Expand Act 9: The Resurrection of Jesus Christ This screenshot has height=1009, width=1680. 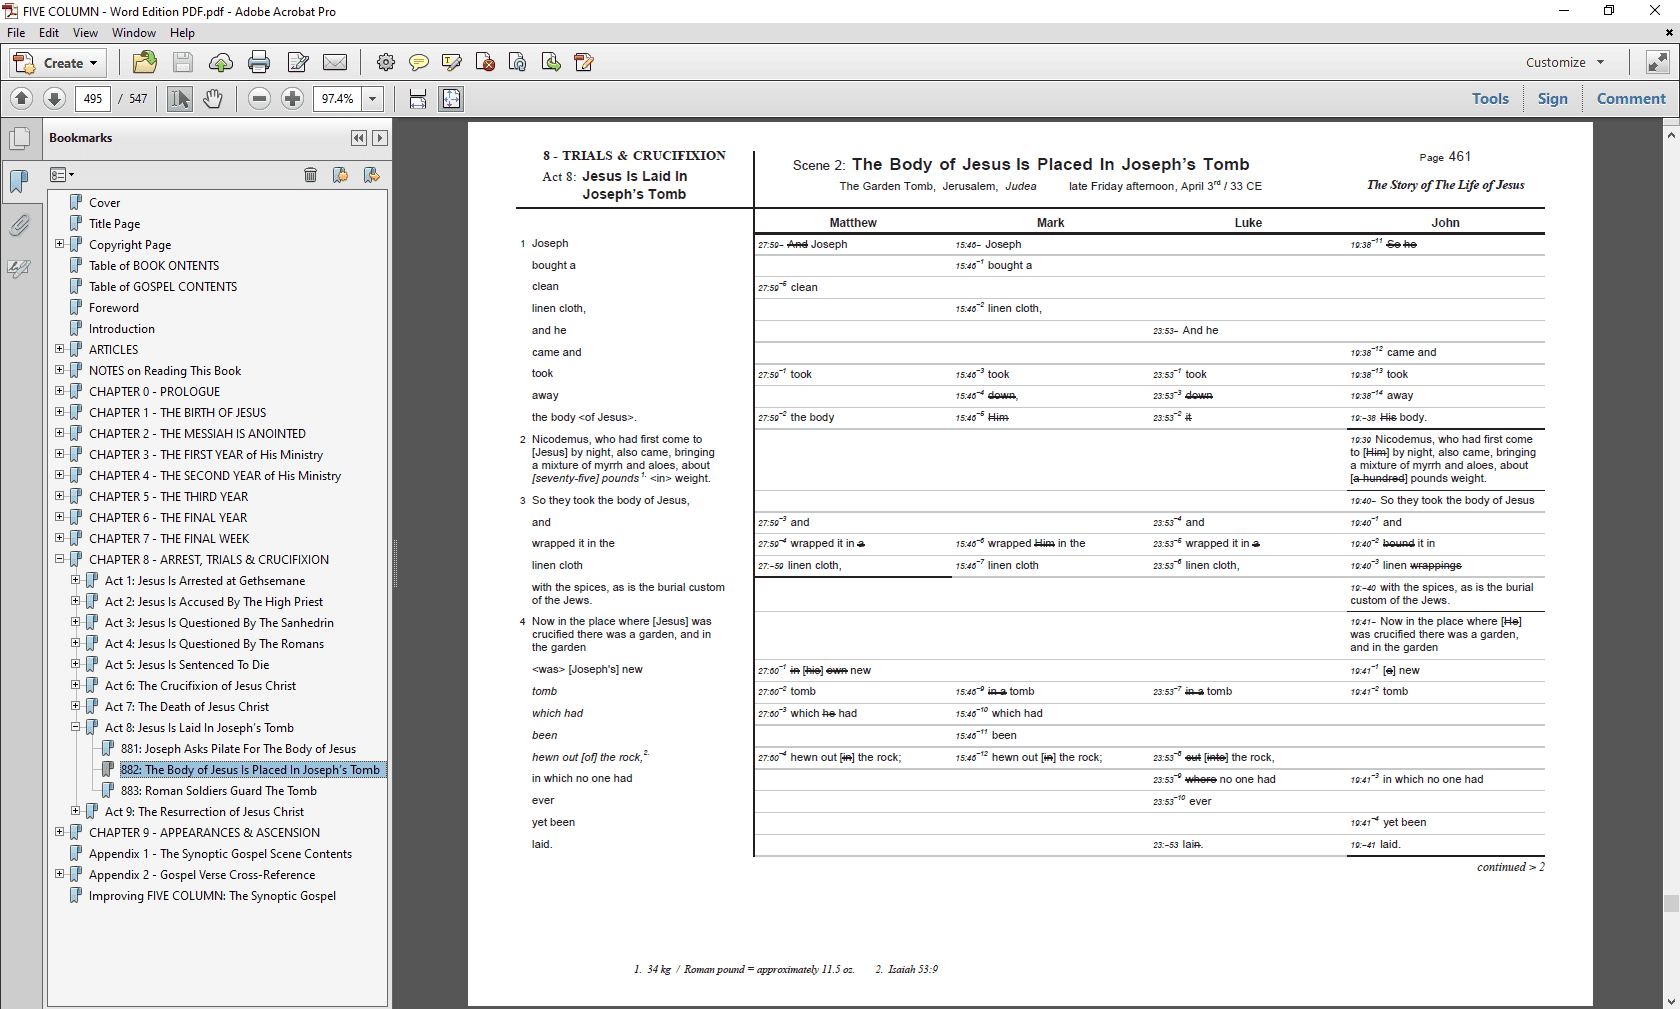point(76,811)
